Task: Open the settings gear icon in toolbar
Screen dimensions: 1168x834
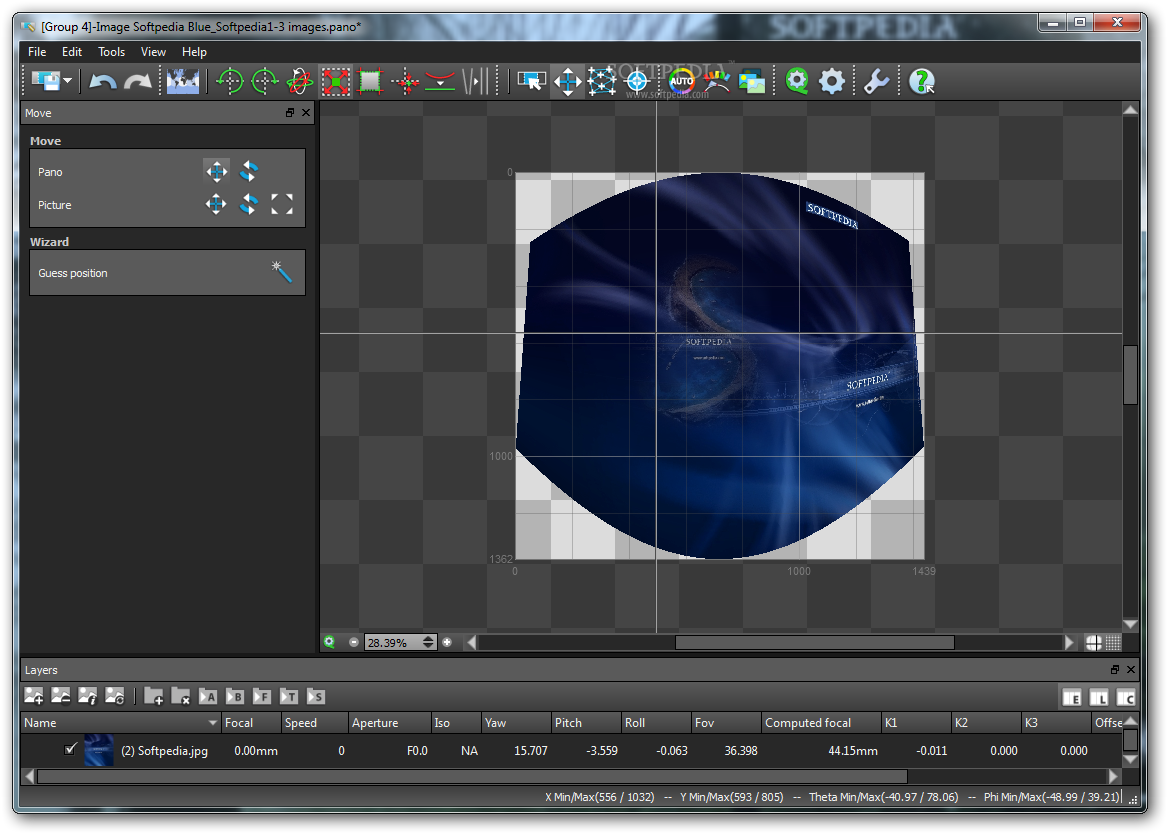Action: [832, 81]
